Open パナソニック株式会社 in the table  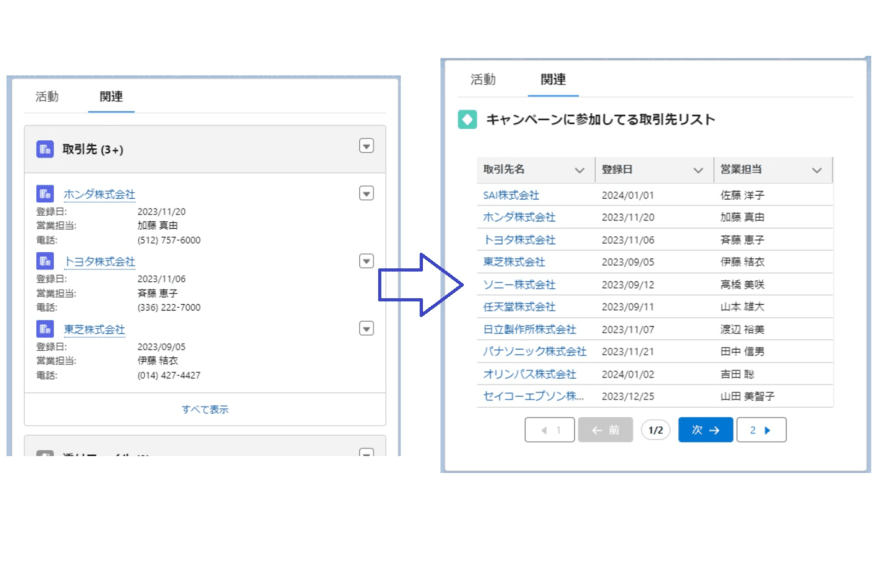[535, 352]
